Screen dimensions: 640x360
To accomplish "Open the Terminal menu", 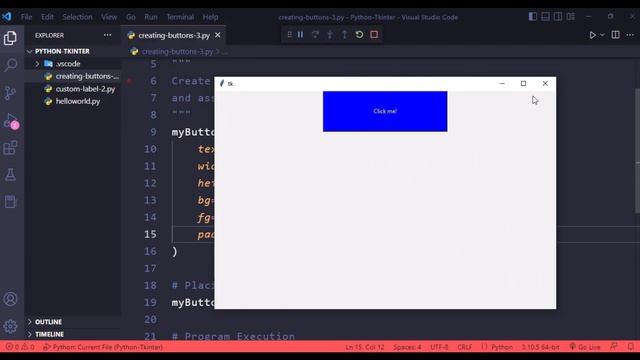I will click(x=180, y=17).
